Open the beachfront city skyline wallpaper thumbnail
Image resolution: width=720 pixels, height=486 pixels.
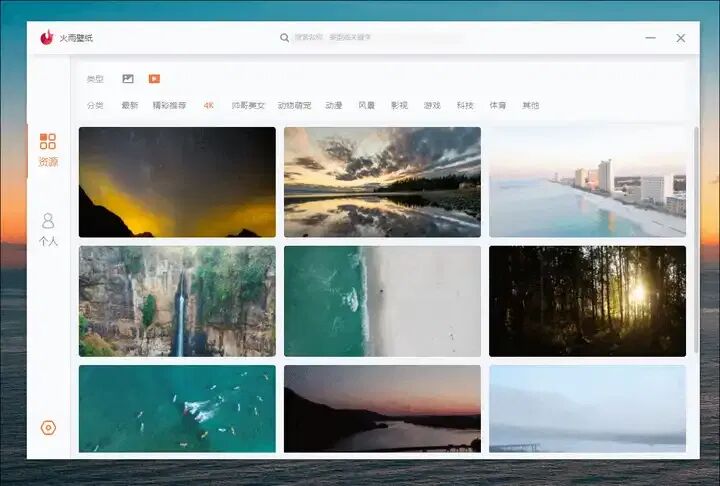[588, 182]
